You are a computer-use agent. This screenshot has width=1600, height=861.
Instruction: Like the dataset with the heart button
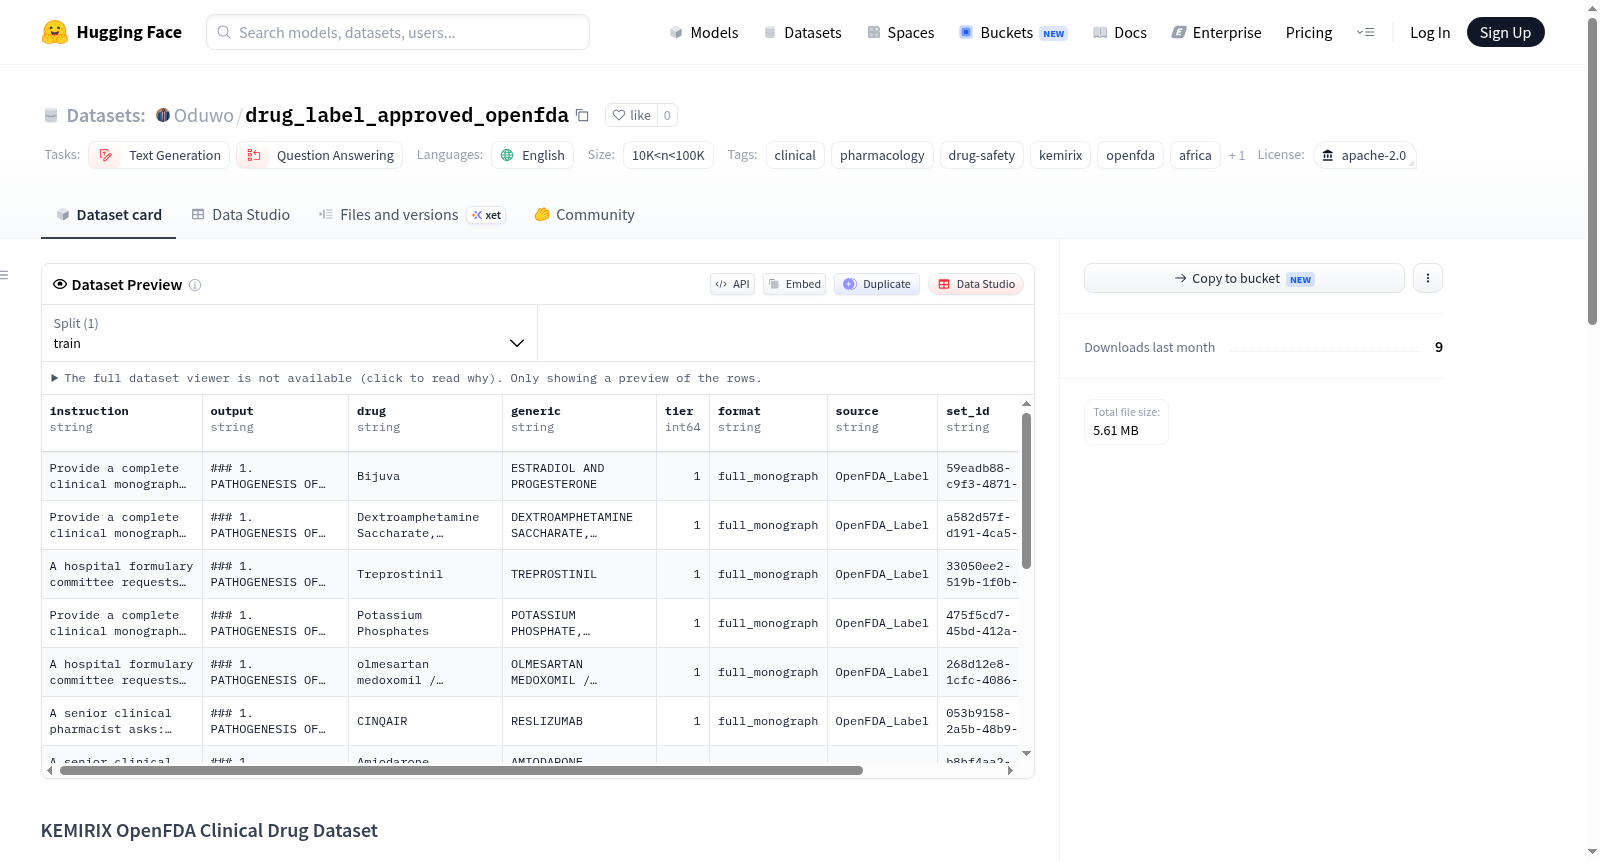[631, 115]
